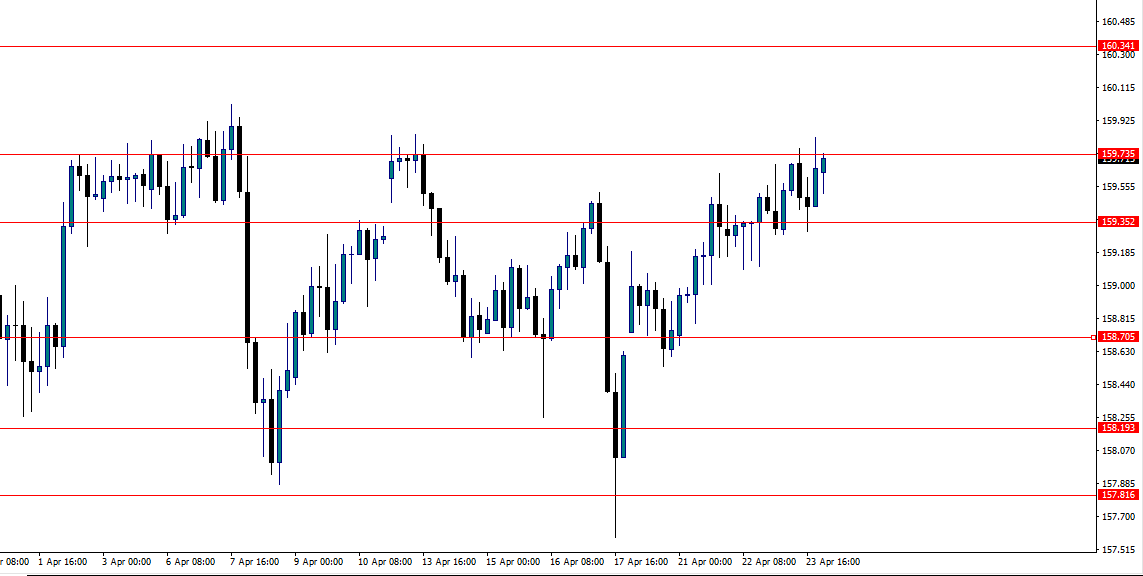
Task: Select the horizontal line at level 157.816
Action: point(547,496)
